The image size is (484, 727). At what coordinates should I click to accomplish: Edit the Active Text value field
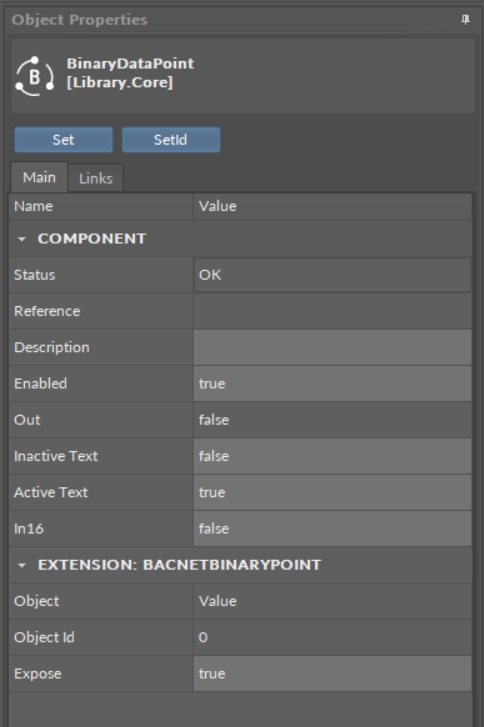click(332, 492)
